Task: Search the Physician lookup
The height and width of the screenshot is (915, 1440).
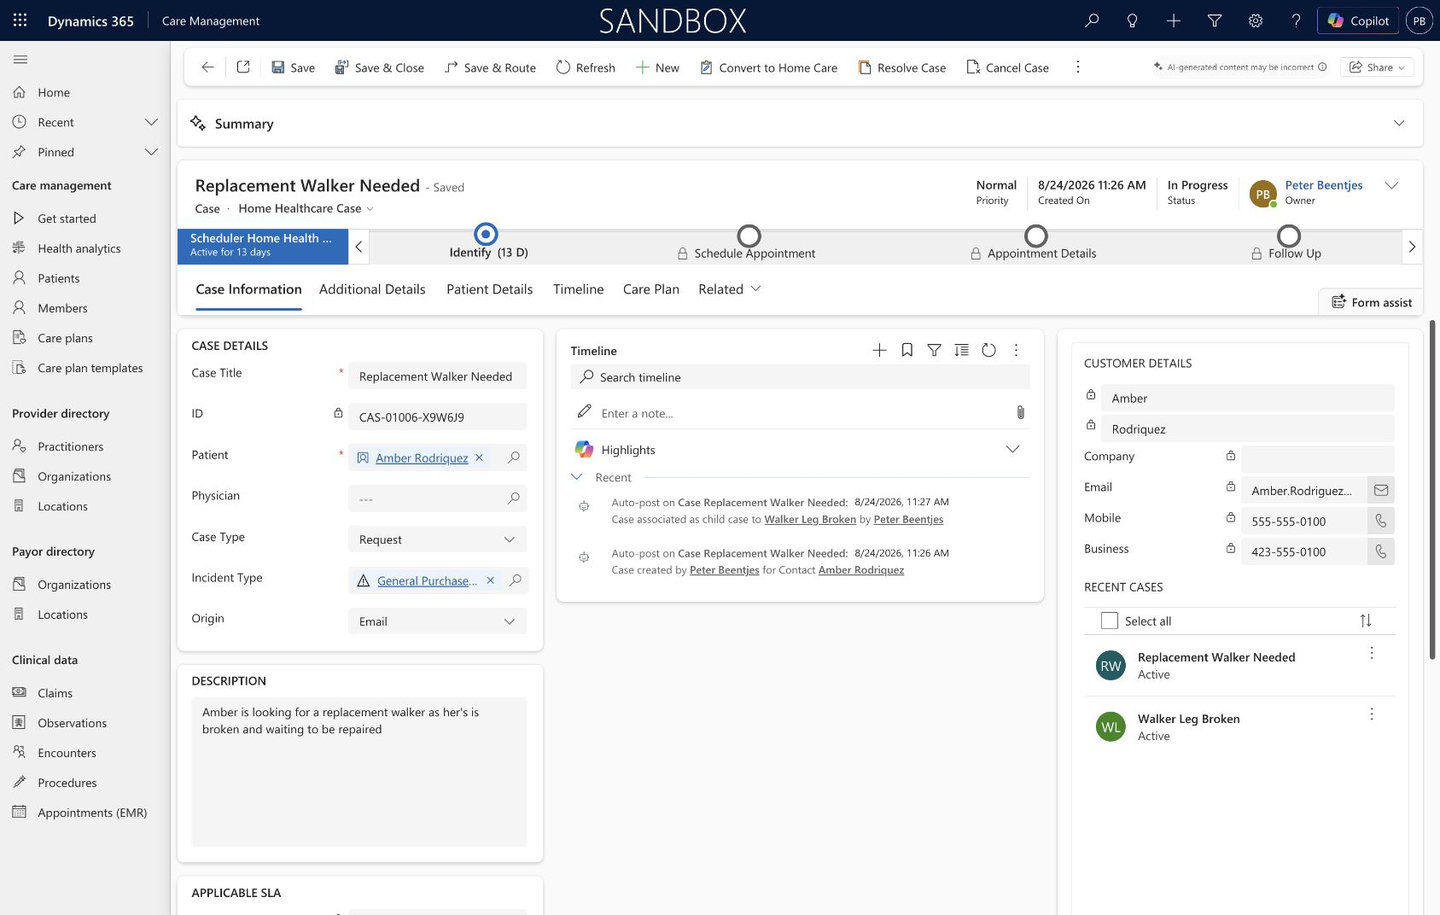Action: point(514,498)
